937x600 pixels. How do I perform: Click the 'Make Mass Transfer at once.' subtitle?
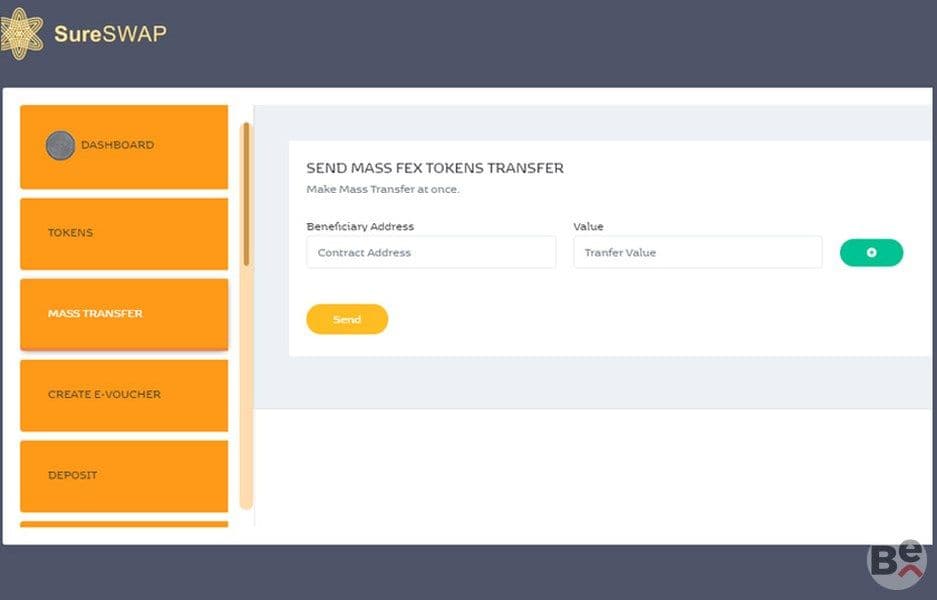(383, 189)
